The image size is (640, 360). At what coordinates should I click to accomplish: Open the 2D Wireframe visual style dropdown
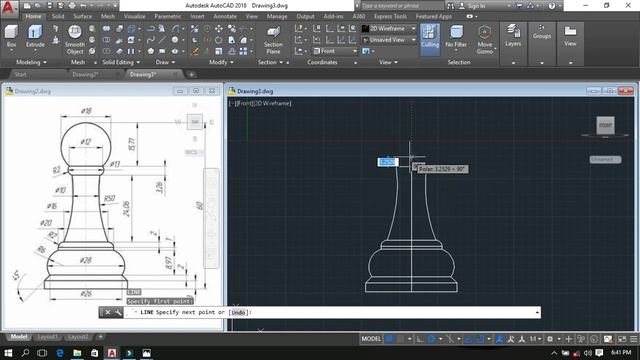click(x=389, y=29)
